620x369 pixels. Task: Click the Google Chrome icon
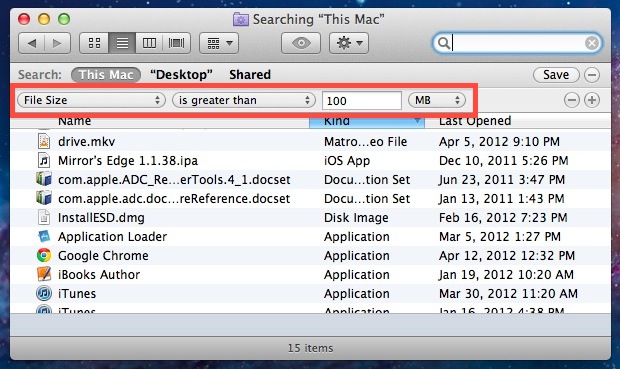(44, 255)
